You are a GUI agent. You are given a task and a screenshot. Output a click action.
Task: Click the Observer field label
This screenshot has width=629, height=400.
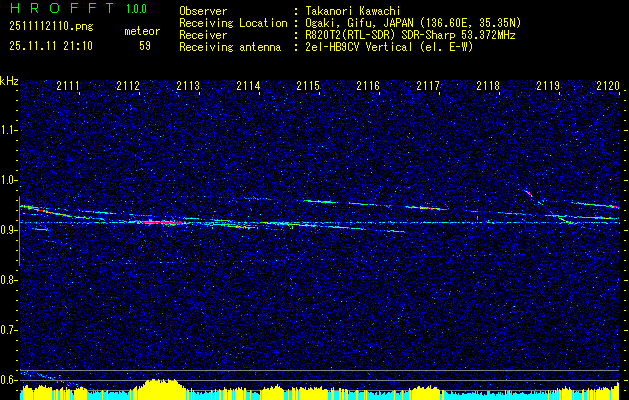(203, 11)
